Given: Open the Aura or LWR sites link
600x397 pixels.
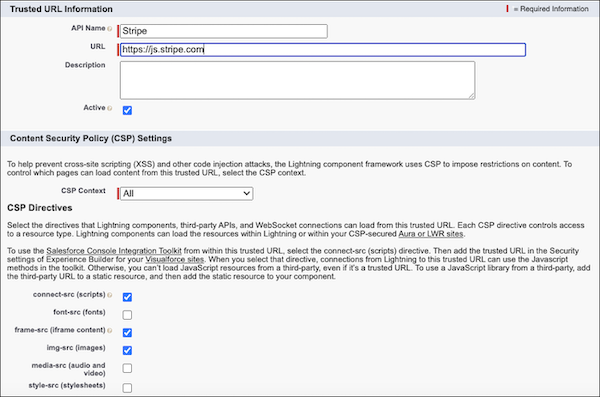Looking at the screenshot, I should pyautogui.click(x=431, y=234).
